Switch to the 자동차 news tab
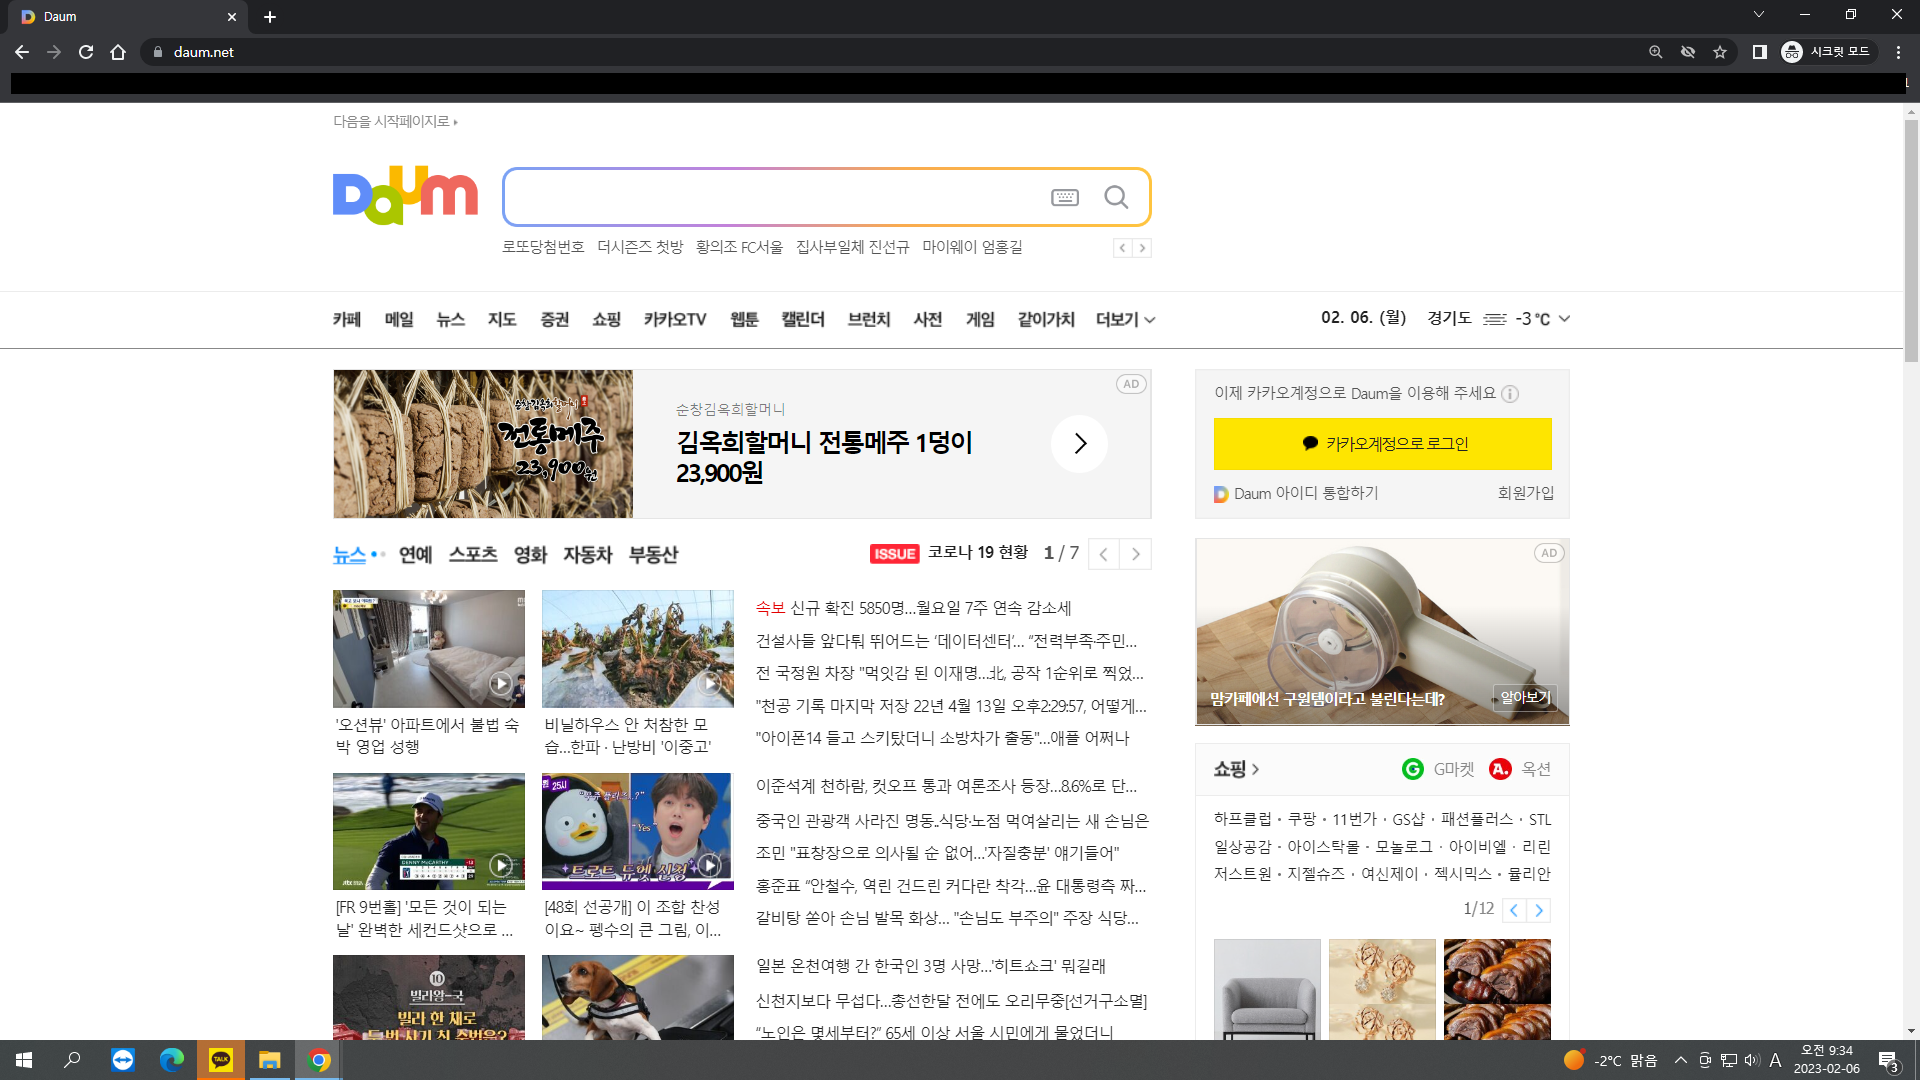The height and width of the screenshot is (1080, 1920). pos(588,555)
